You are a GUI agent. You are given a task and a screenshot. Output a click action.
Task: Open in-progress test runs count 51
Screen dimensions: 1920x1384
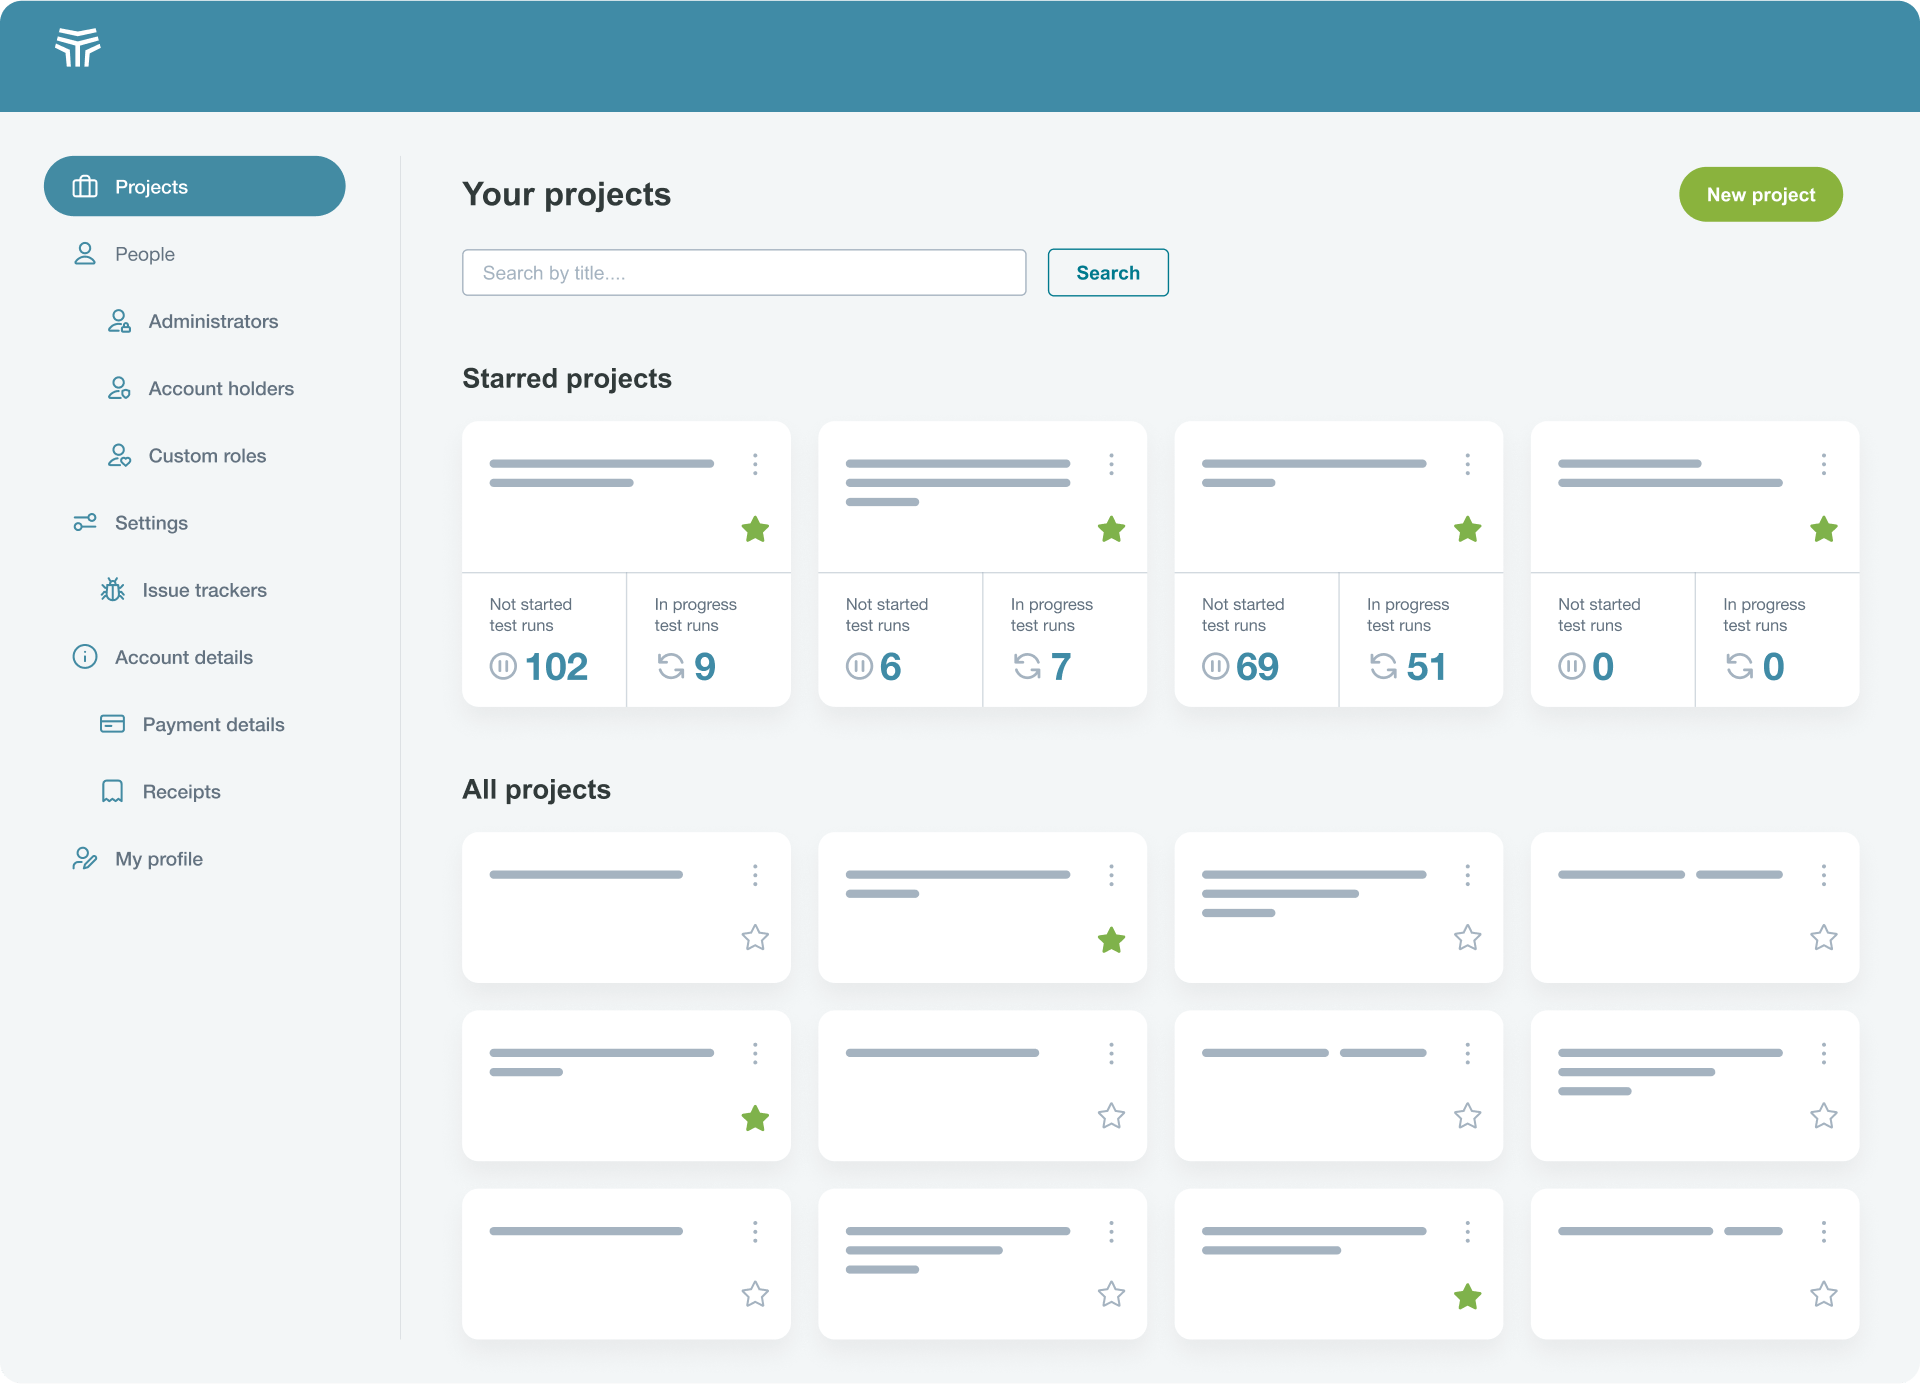tap(1425, 667)
